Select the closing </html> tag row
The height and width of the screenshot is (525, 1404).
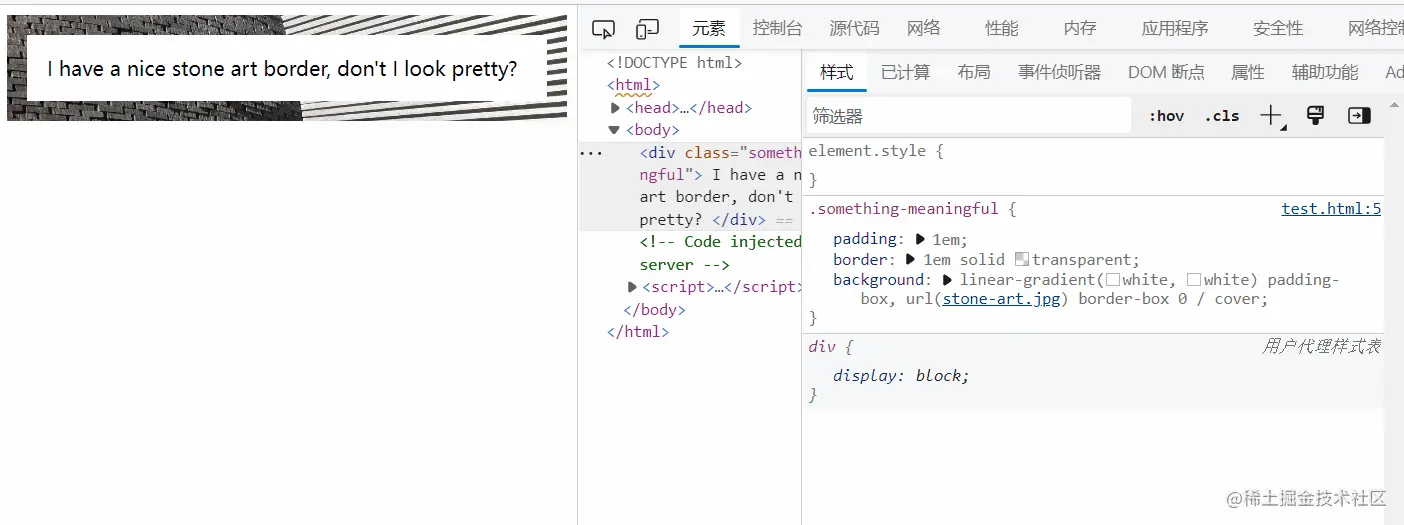click(638, 331)
